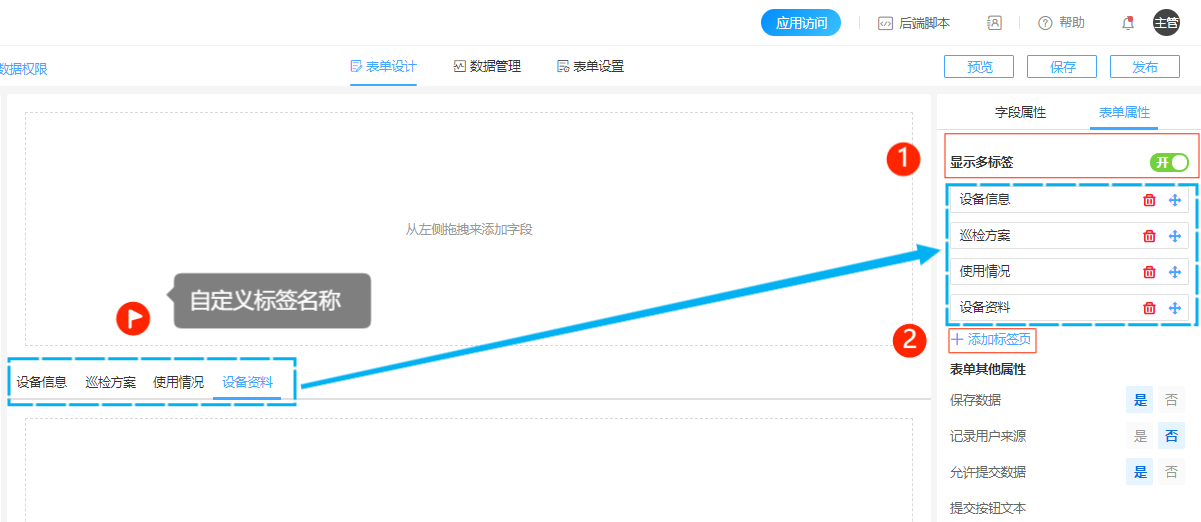
Task: Open the 表单设置 tab
Action: [x=590, y=67]
